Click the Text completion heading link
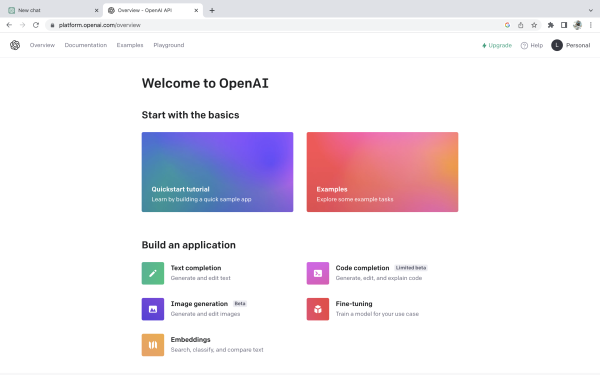The height and width of the screenshot is (375, 600). [196, 268]
